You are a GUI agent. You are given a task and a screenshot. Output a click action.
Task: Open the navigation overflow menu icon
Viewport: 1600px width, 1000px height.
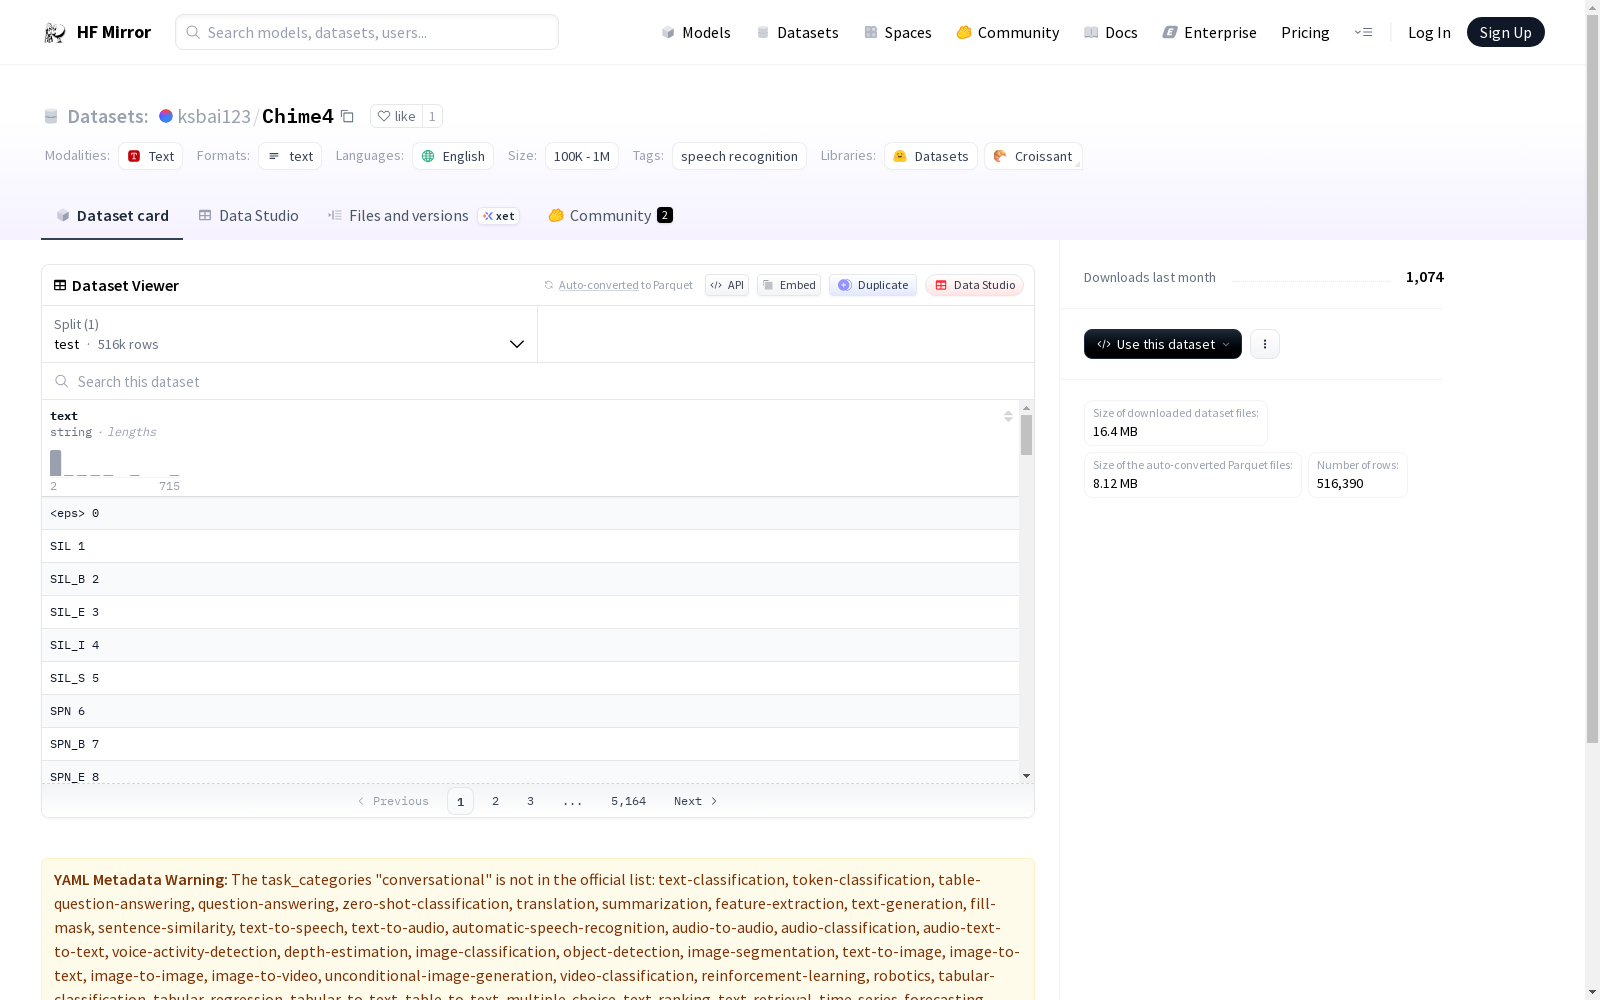(1363, 32)
